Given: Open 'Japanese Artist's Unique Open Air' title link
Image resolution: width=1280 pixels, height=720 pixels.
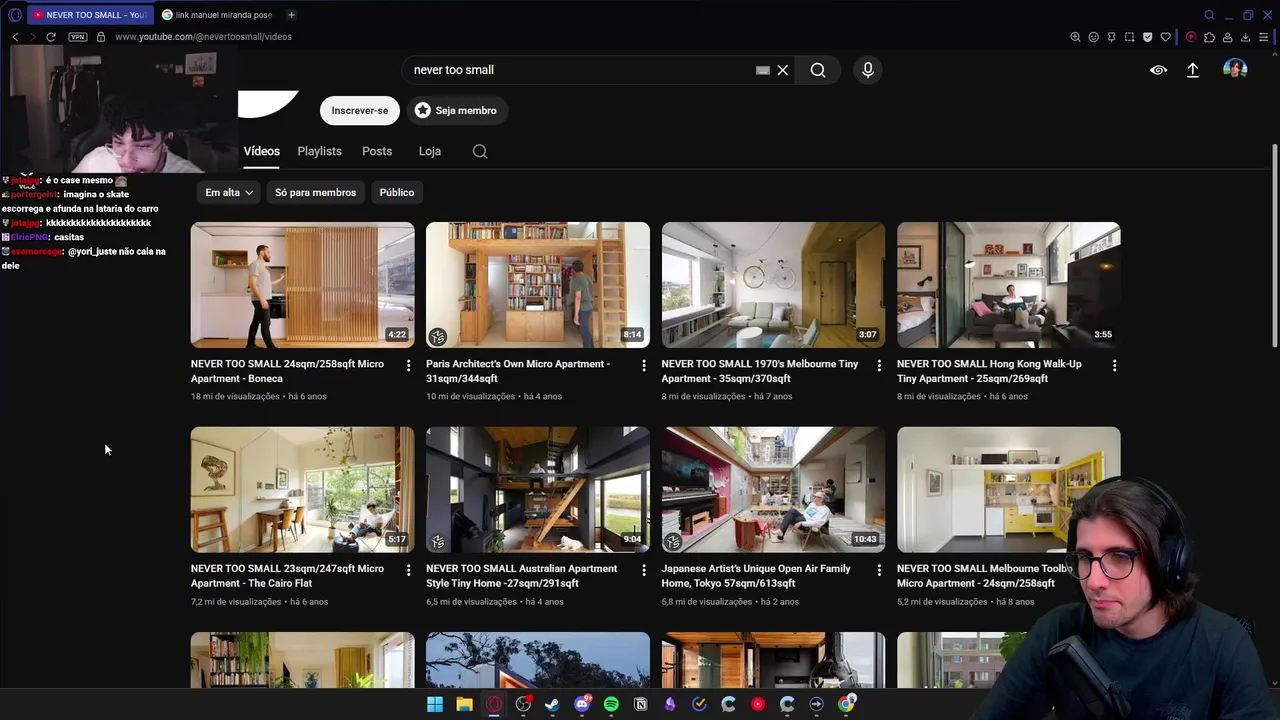Looking at the screenshot, I should click(756, 576).
